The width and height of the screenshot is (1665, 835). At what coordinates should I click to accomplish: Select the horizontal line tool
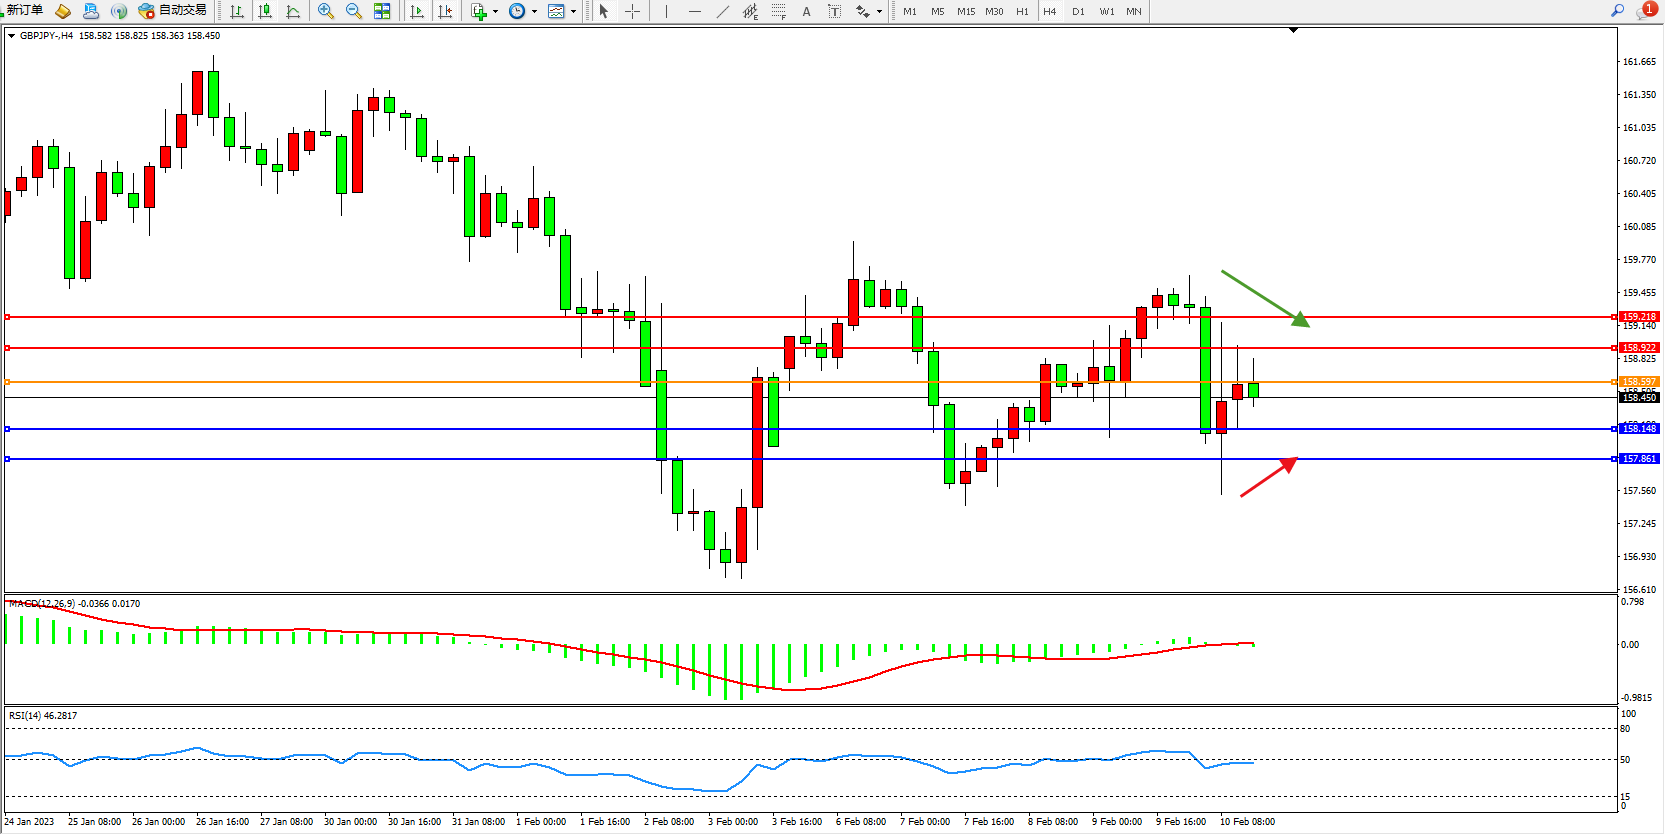pos(694,11)
